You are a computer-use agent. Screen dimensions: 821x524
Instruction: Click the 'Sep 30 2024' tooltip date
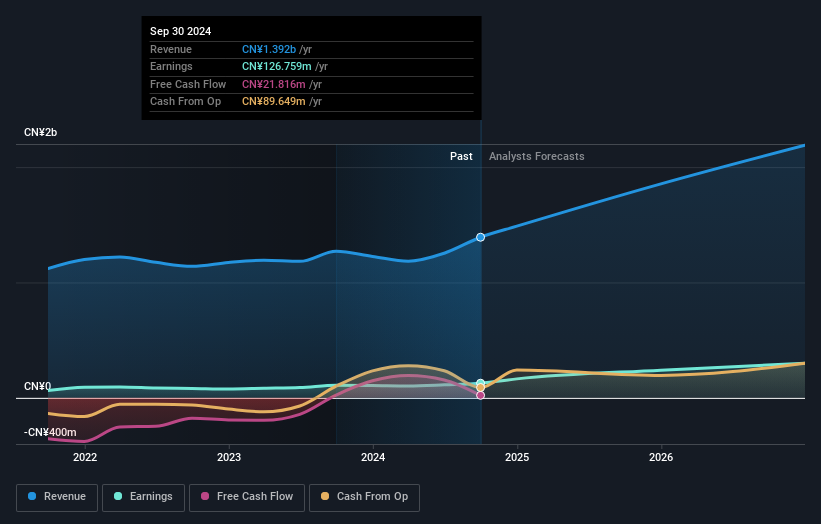(x=181, y=31)
